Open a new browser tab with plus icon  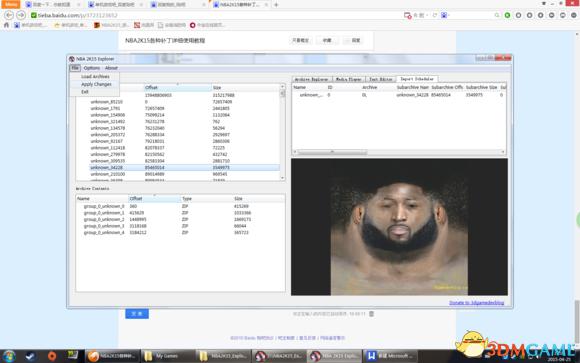276,5
